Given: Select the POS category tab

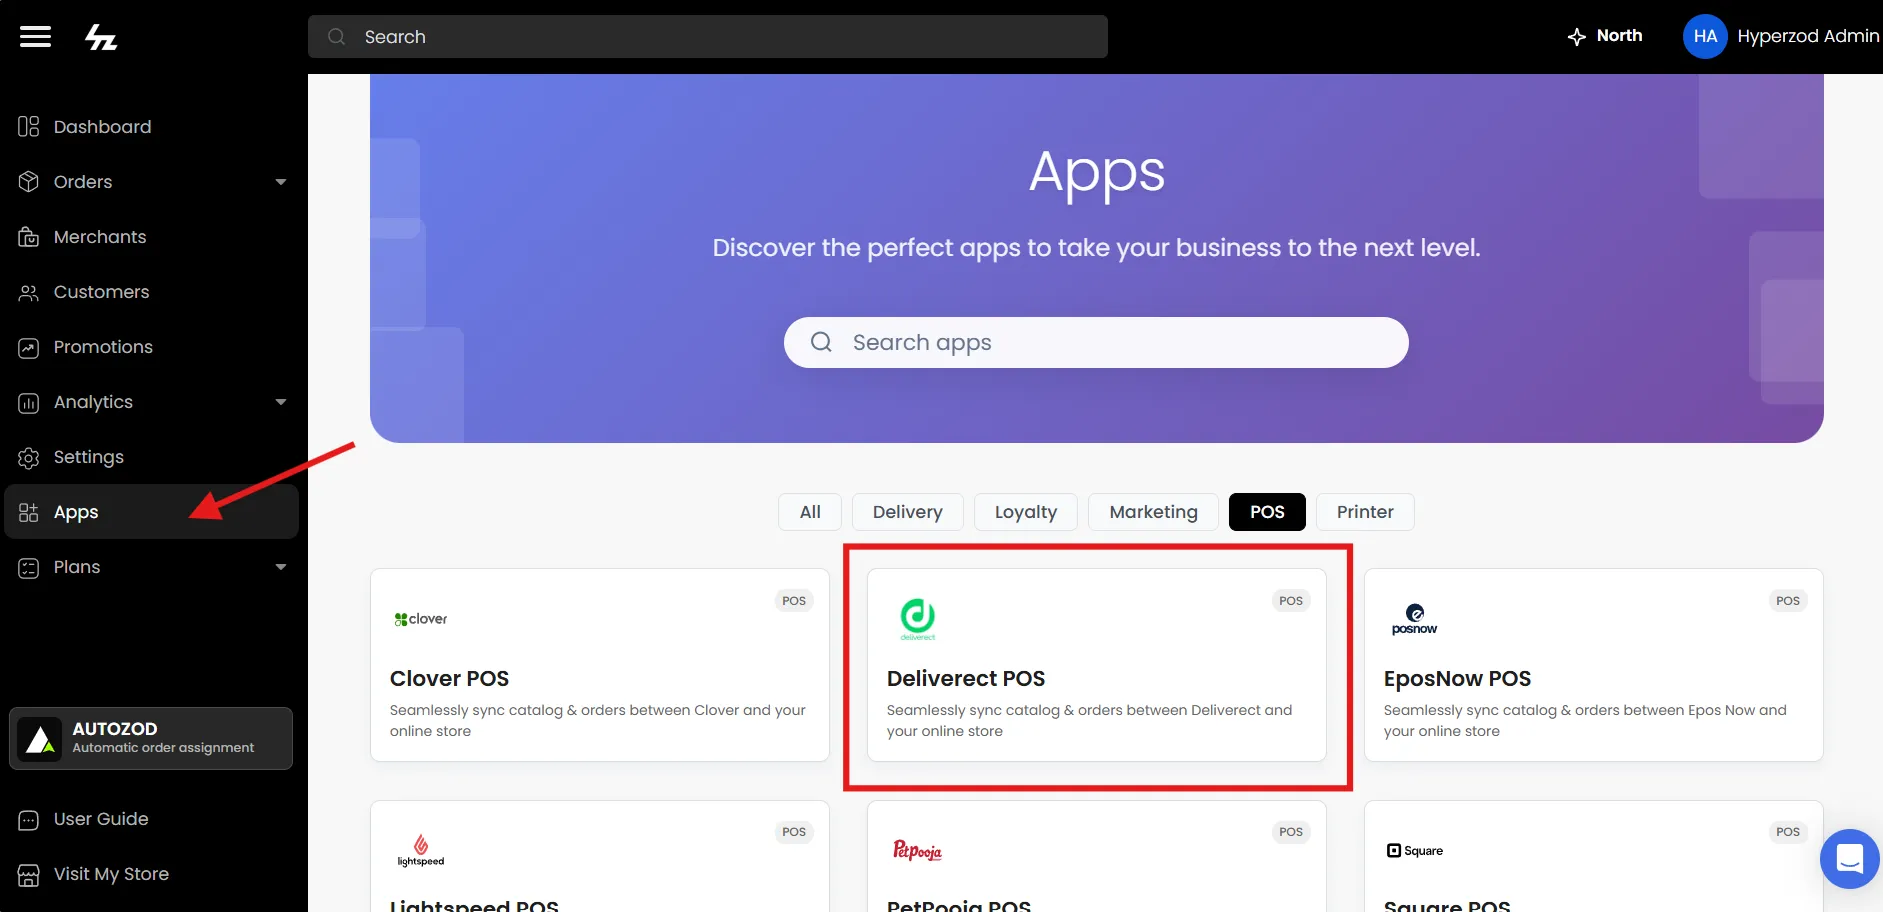Looking at the screenshot, I should (x=1267, y=512).
